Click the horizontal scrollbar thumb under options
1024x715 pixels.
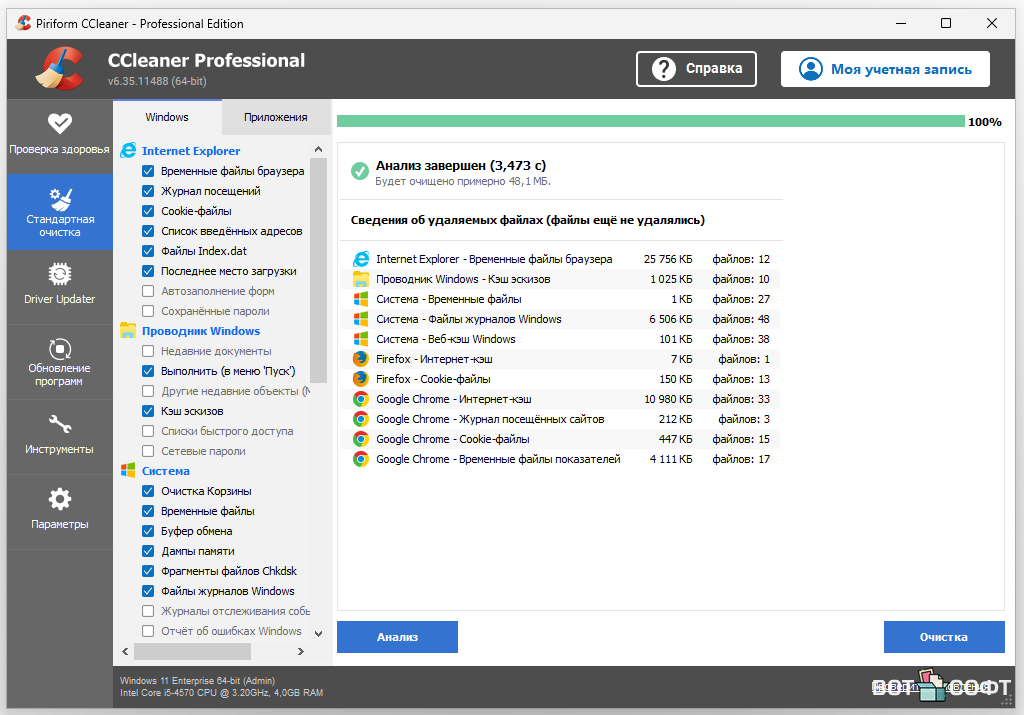pos(192,652)
